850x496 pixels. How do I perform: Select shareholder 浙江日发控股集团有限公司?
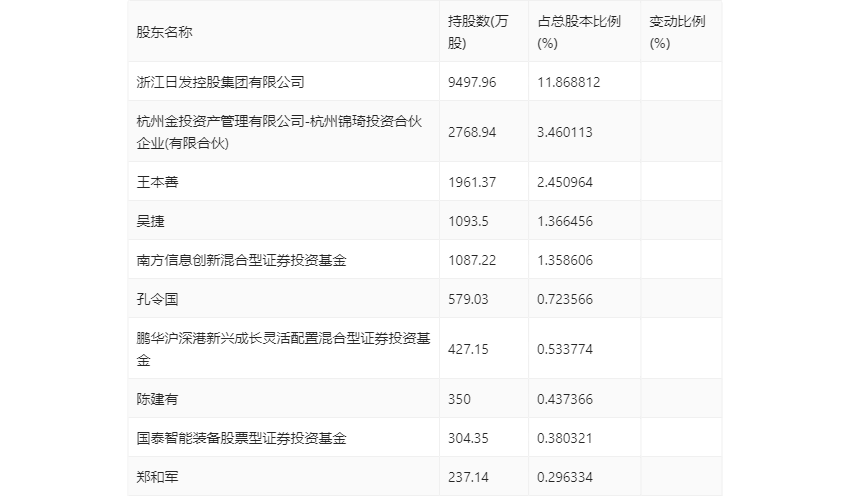(x=220, y=82)
